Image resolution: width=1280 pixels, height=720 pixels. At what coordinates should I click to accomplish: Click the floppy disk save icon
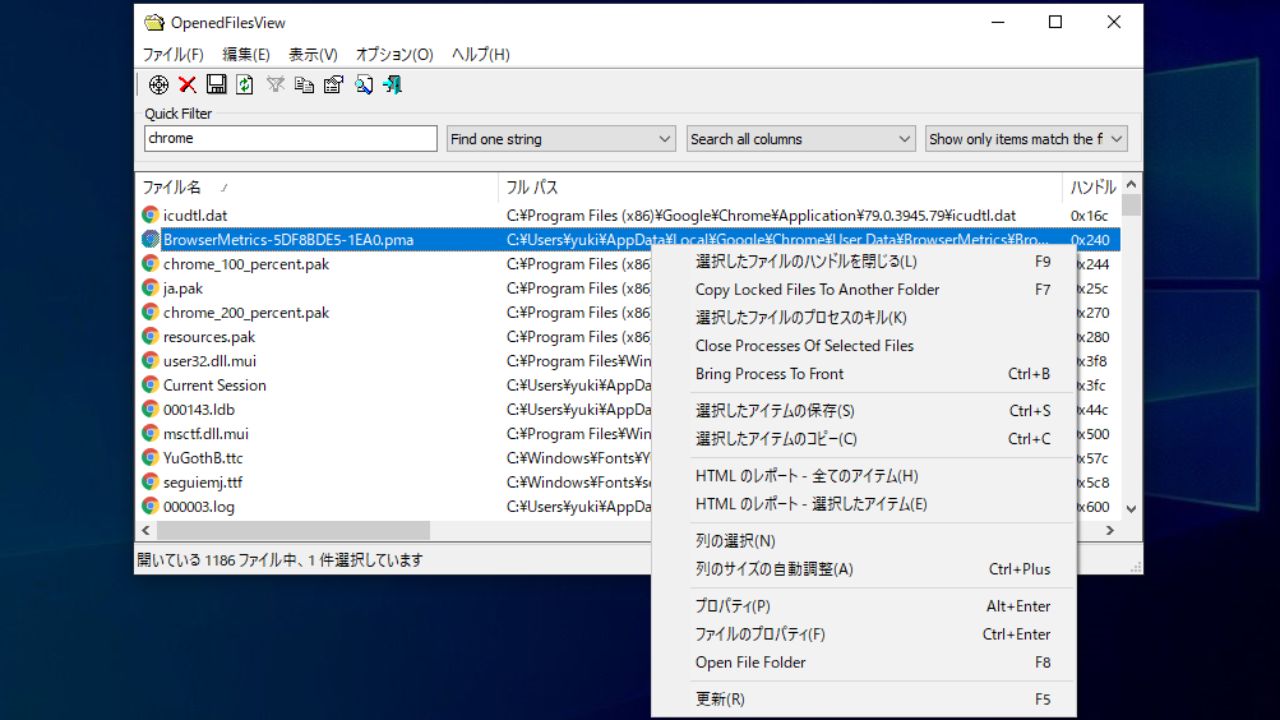[x=216, y=85]
